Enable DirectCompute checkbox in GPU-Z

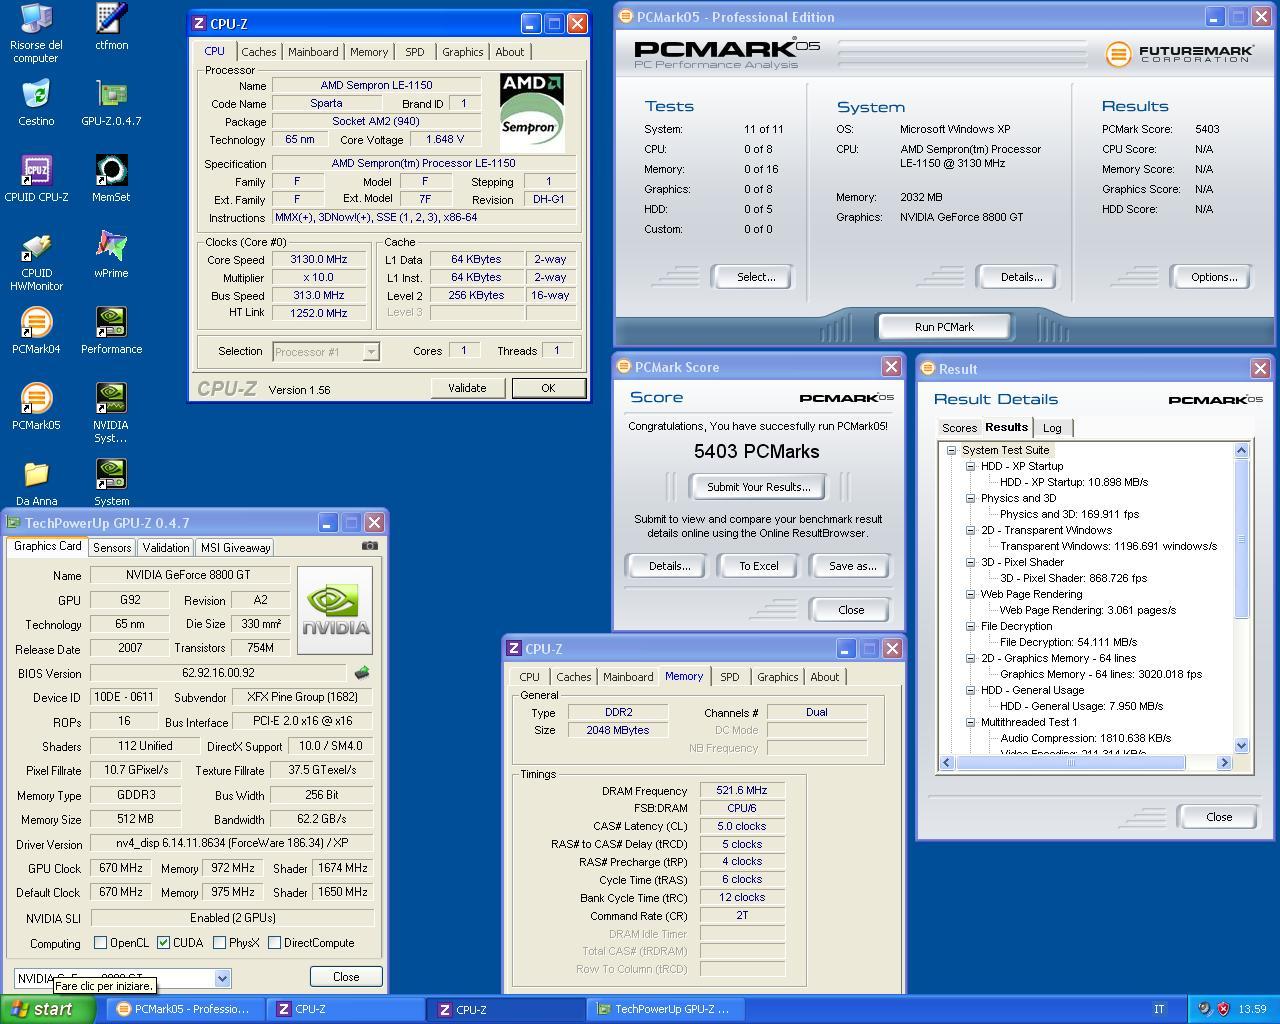(x=274, y=942)
